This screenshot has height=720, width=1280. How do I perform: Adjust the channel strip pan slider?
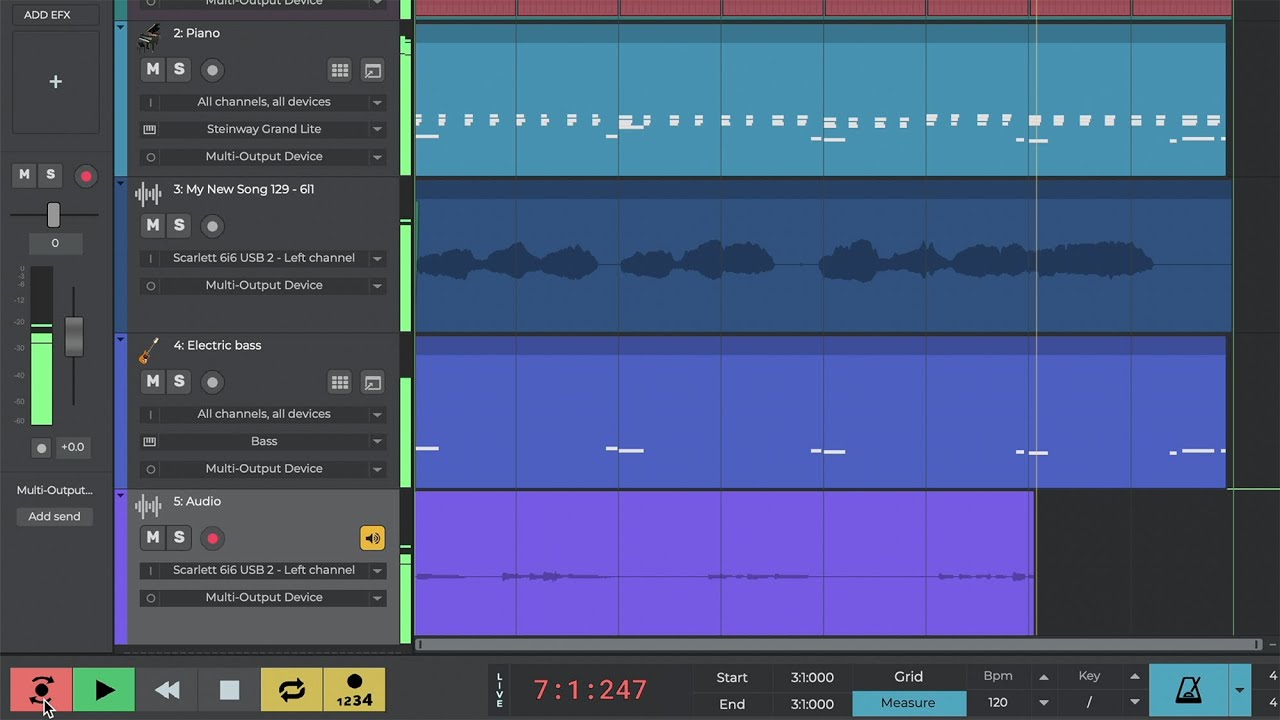54,214
